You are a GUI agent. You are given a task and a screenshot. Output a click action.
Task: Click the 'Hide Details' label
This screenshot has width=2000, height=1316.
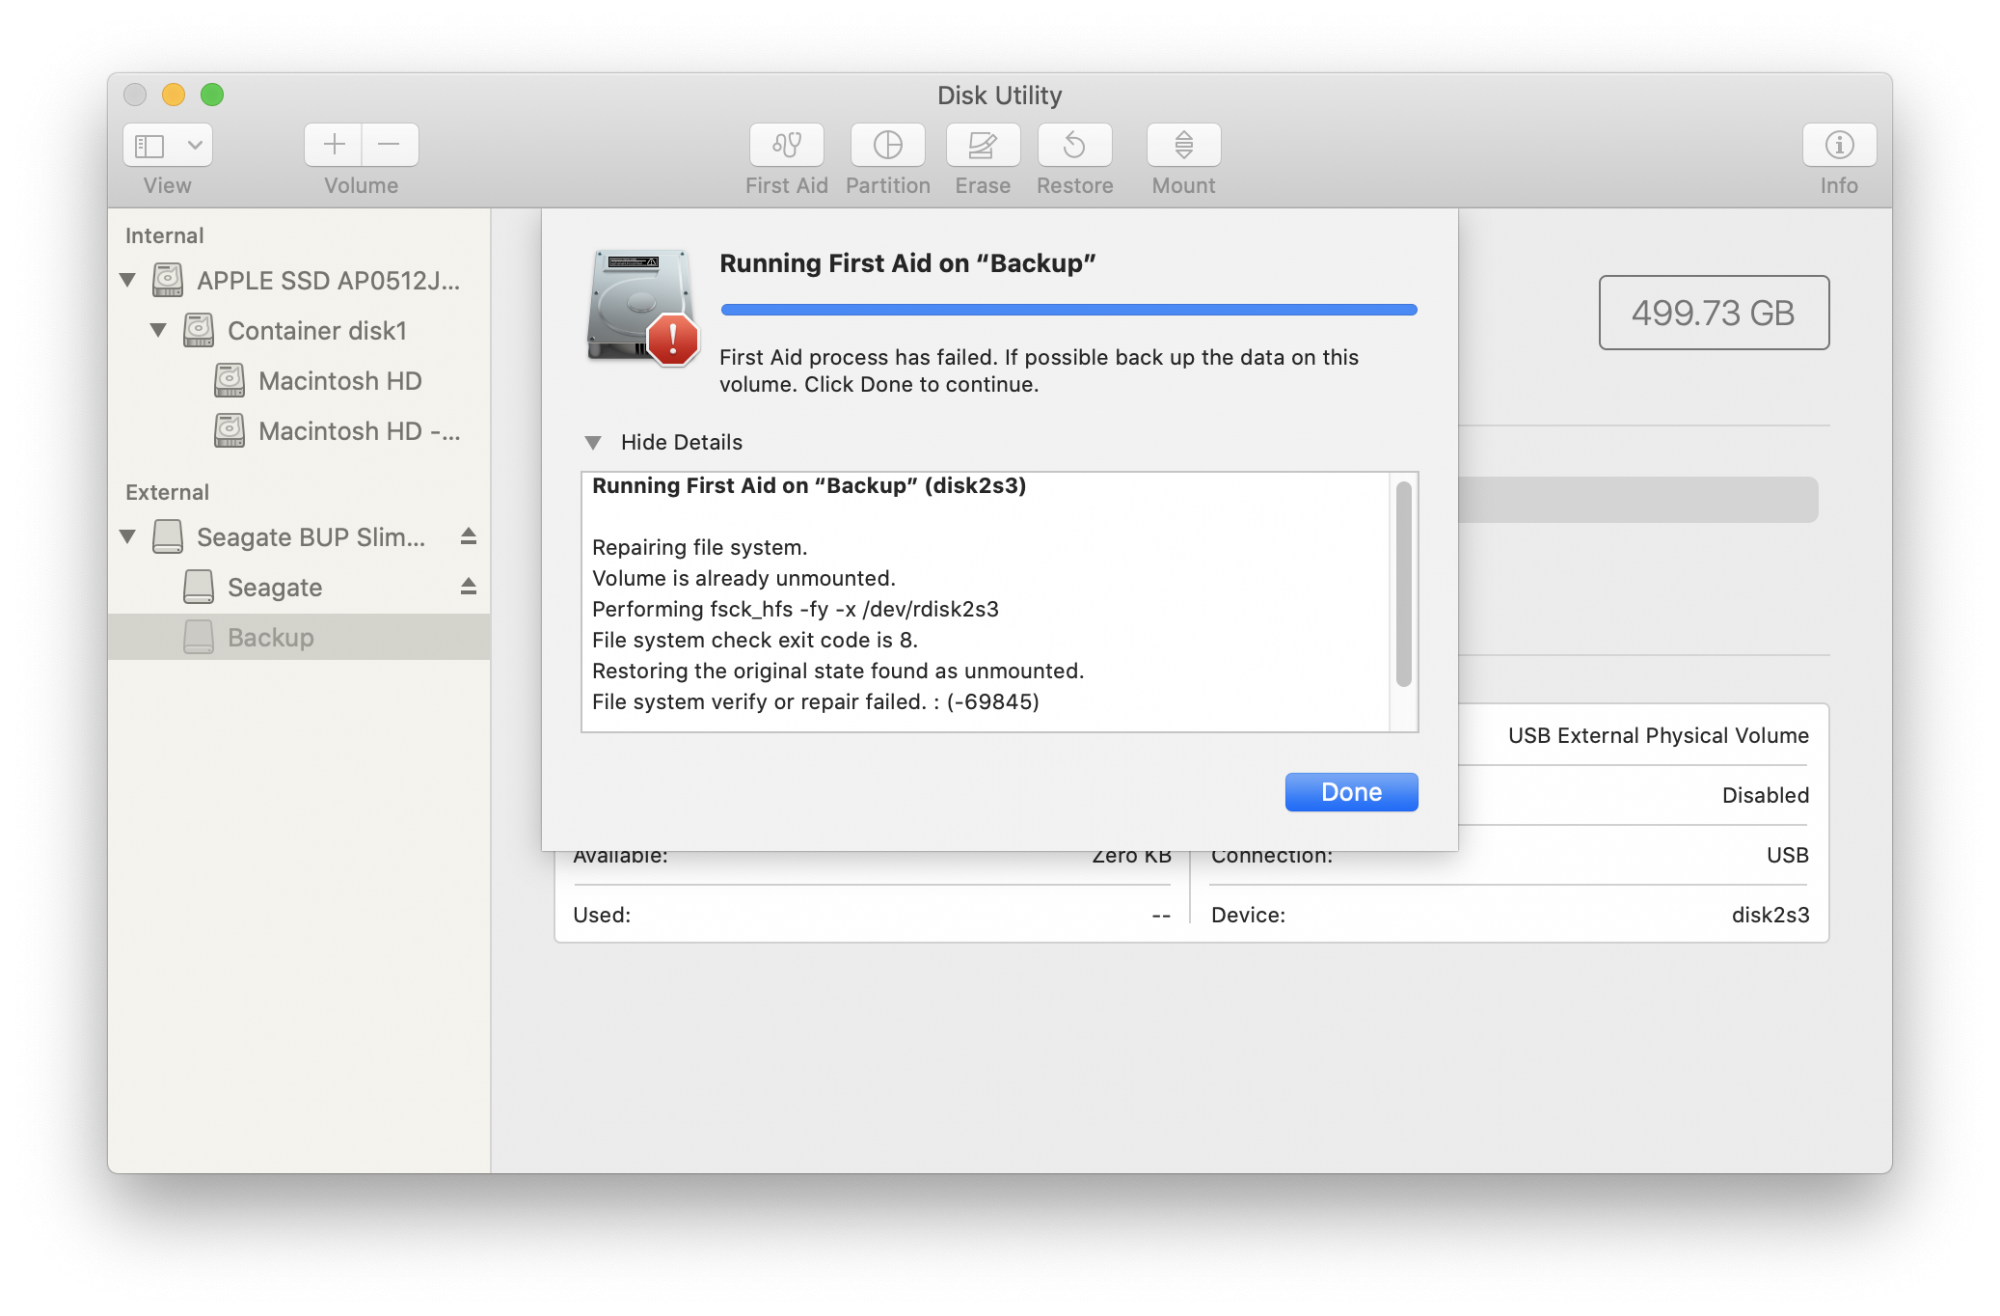pos(682,442)
